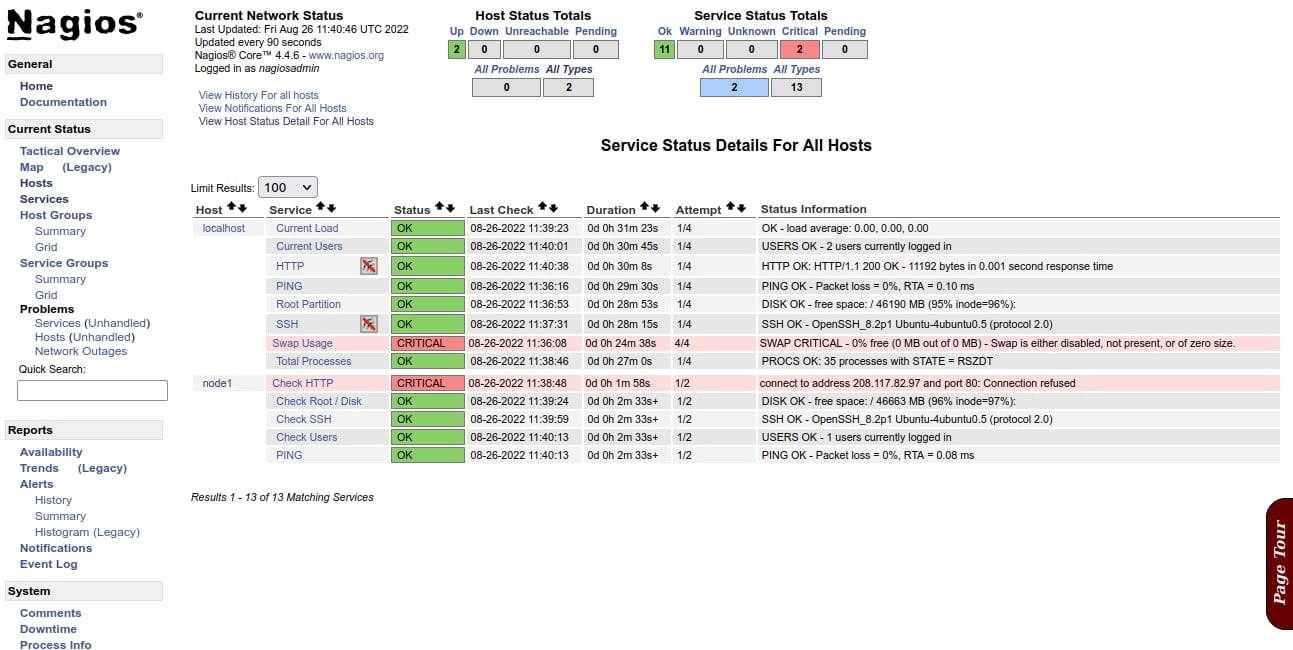Open Notifications report
Image resolution: width=1293 pixels, height=650 pixels.
56,548
